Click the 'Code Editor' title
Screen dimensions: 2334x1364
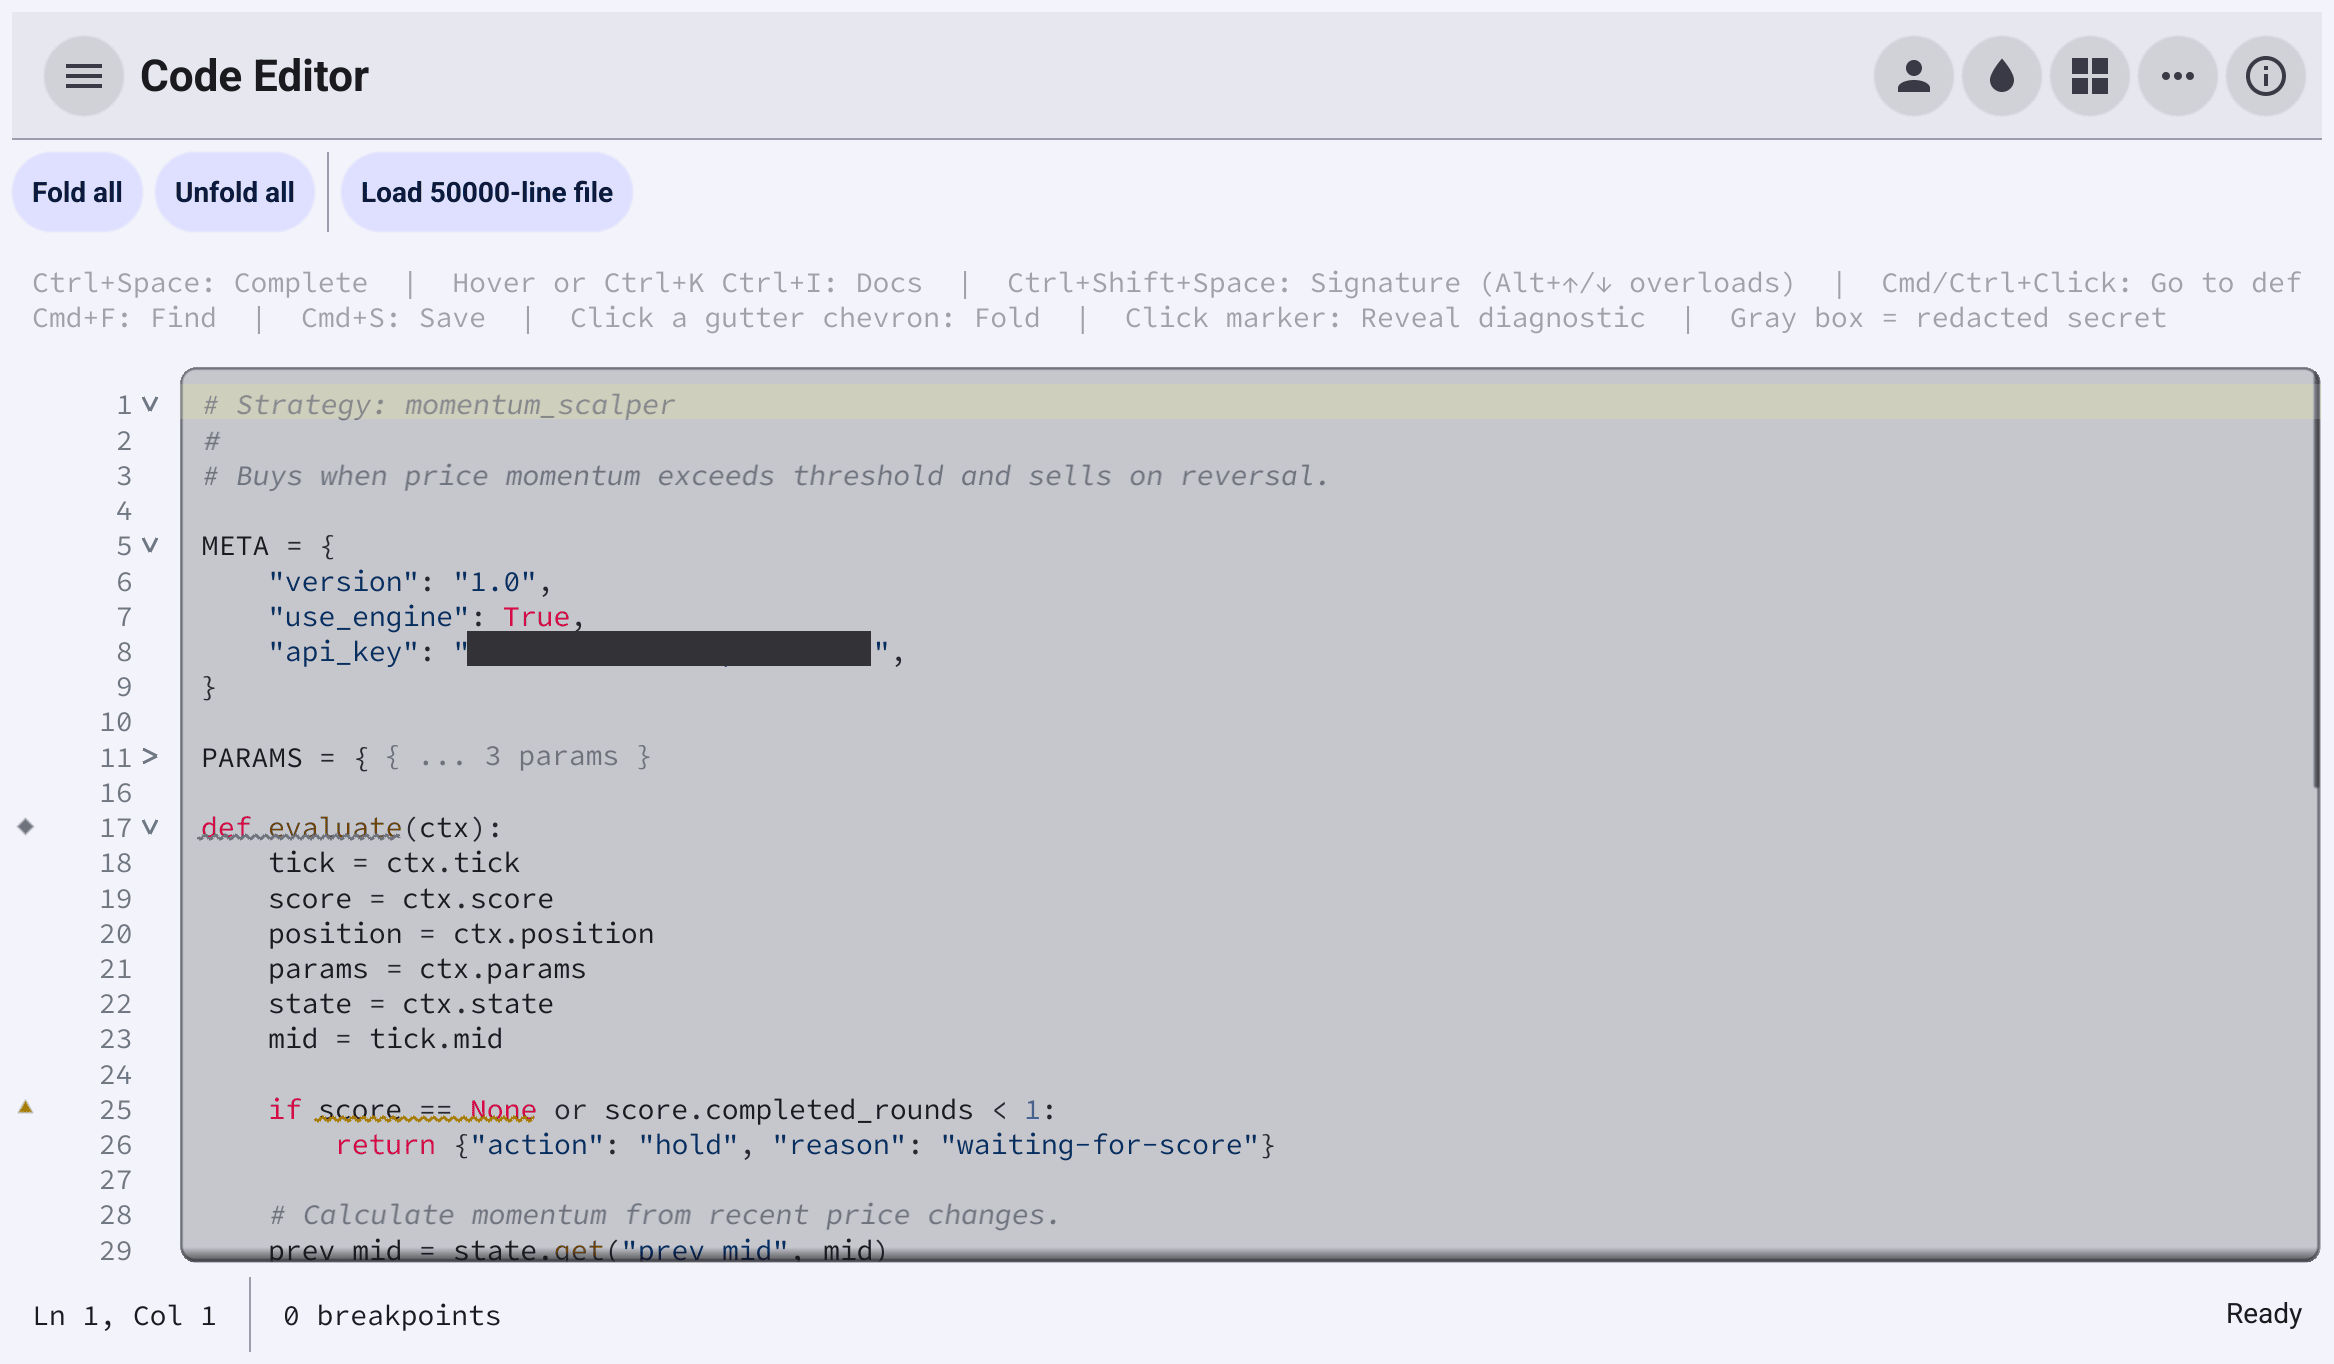[x=254, y=76]
